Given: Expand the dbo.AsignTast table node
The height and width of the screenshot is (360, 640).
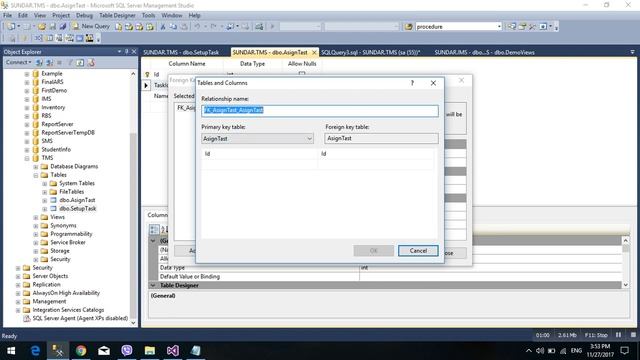Looking at the screenshot, I should pyautogui.click(x=44, y=200).
